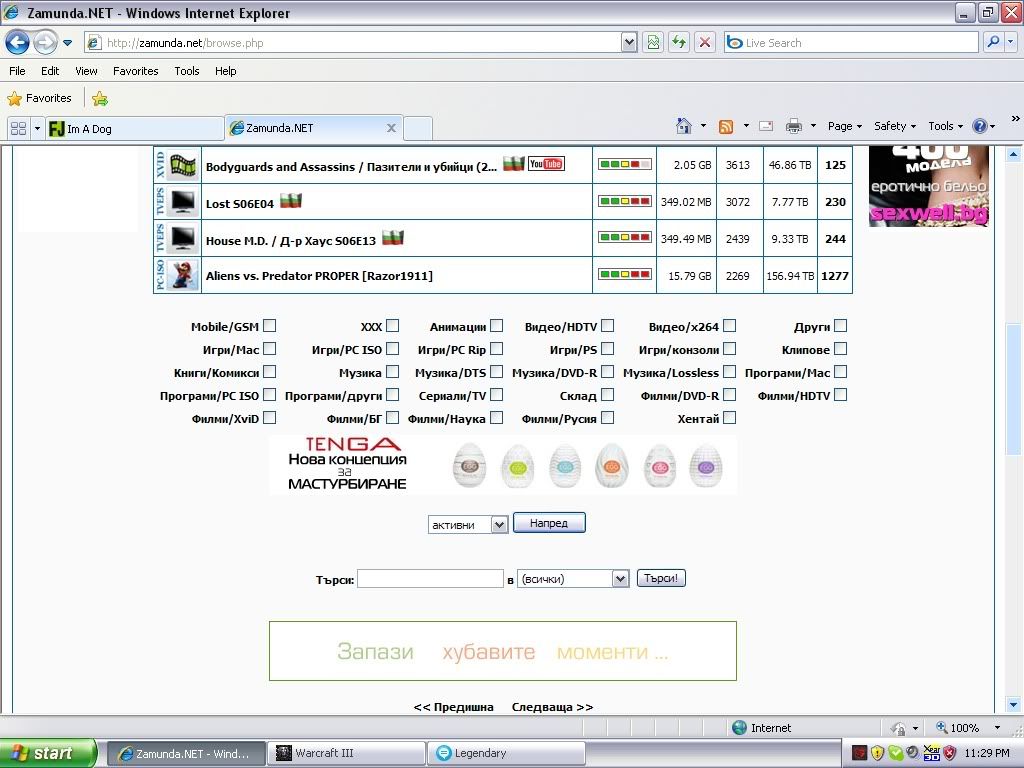This screenshot has height=768, width=1024.
Task: Click the Home toolbar icon
Action: tap(684, 126)
